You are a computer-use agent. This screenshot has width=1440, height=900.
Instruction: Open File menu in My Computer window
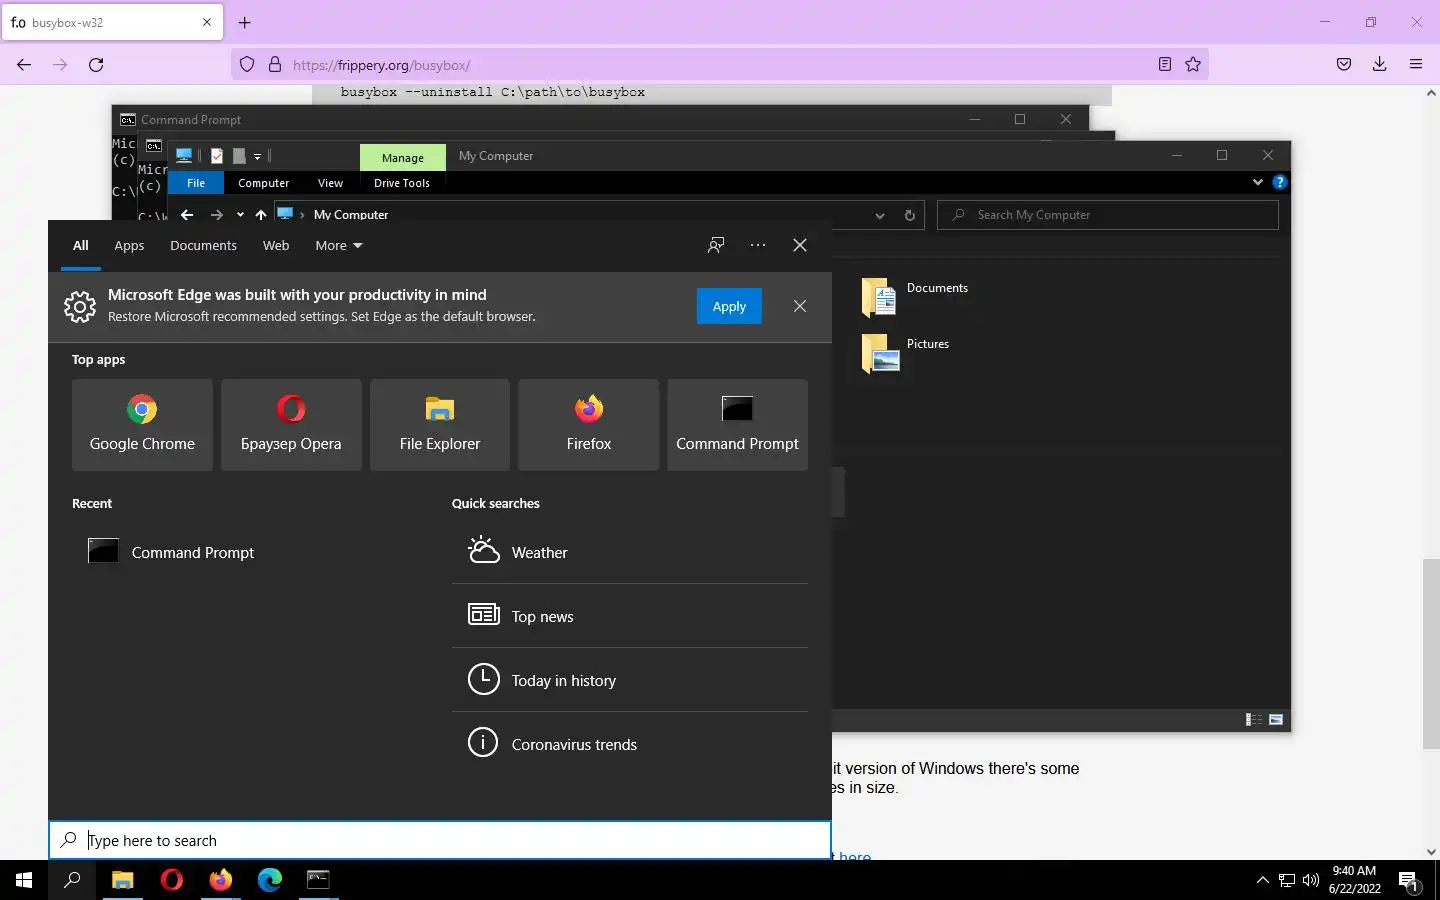click(x=196, y=183)
